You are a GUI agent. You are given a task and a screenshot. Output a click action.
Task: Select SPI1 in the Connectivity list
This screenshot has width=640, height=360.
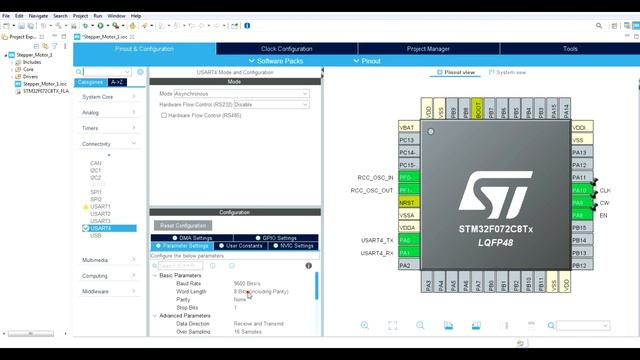tap(96, 192)
